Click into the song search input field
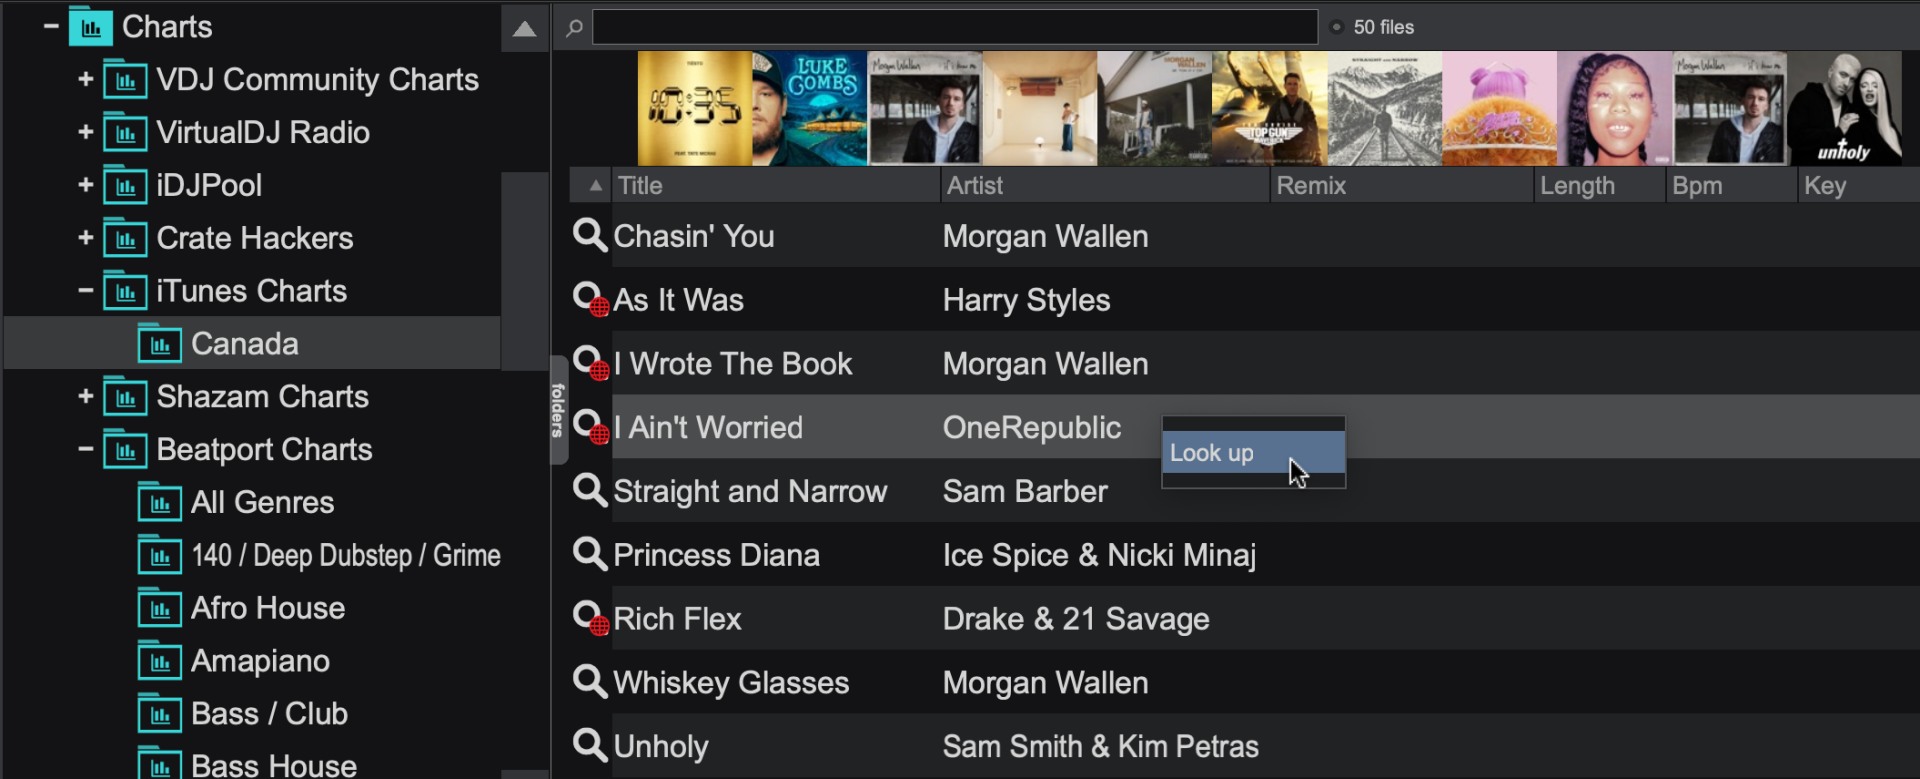 pos(954,28)
